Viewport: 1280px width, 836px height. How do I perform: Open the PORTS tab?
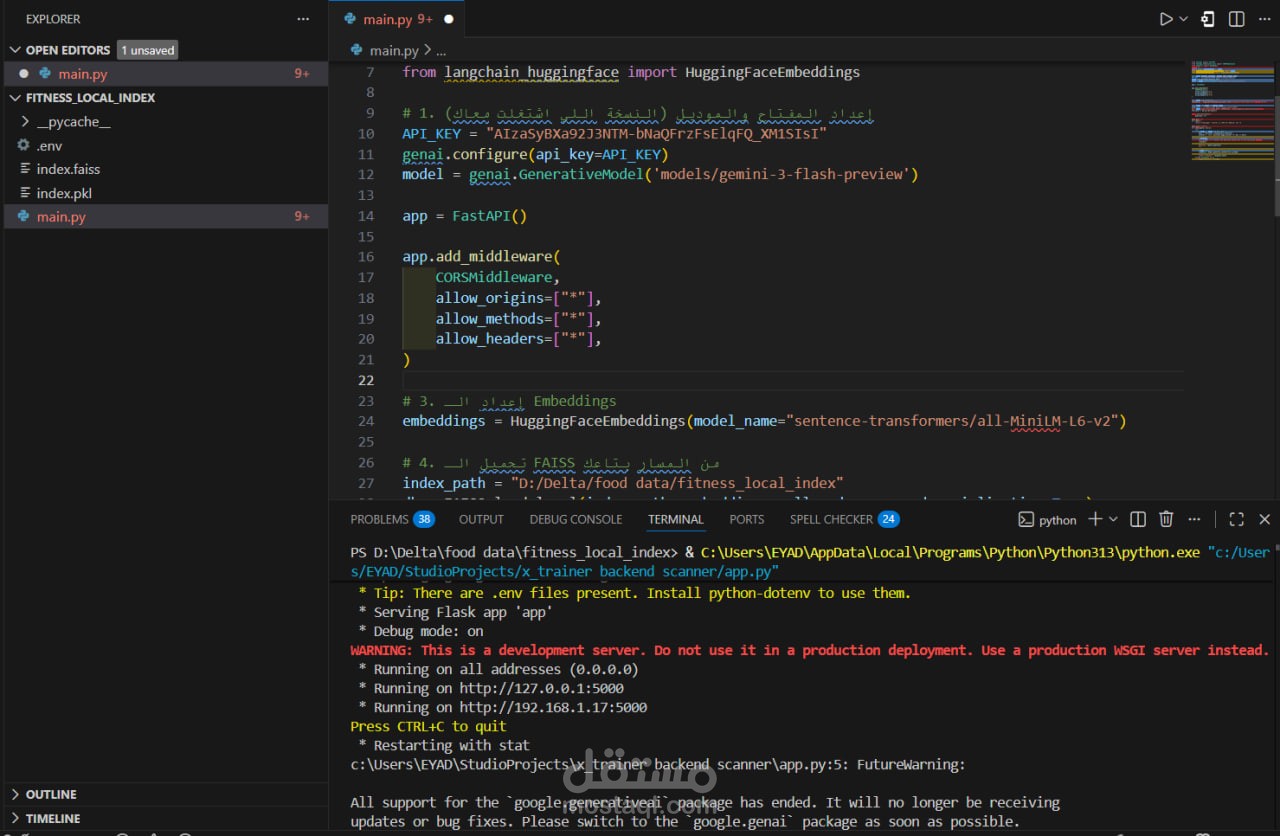click(x=747, y=519)
